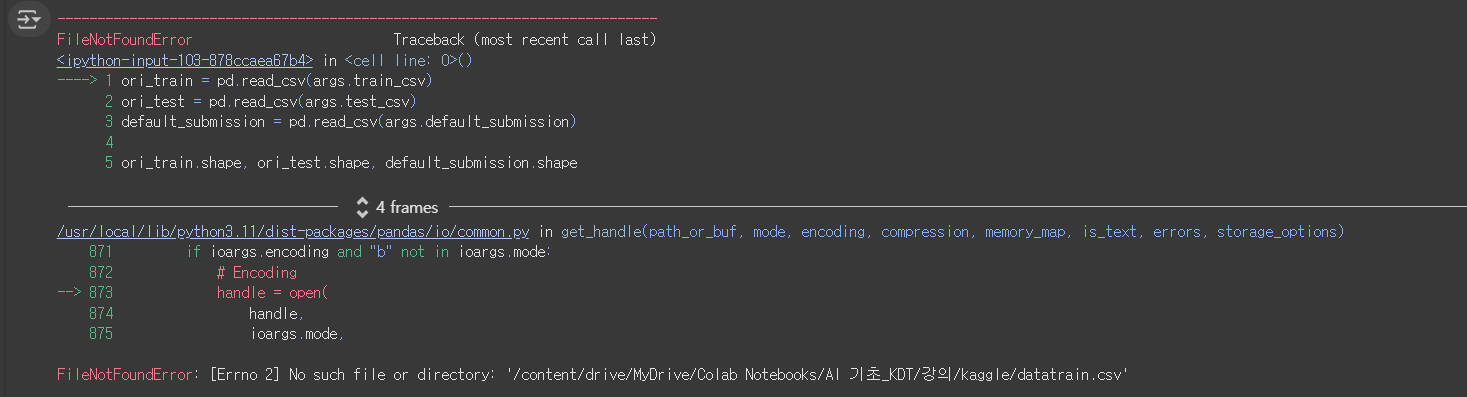Click the Traceback (most recent call last) text
The image size is (1467, 397).
click(525, 40)
